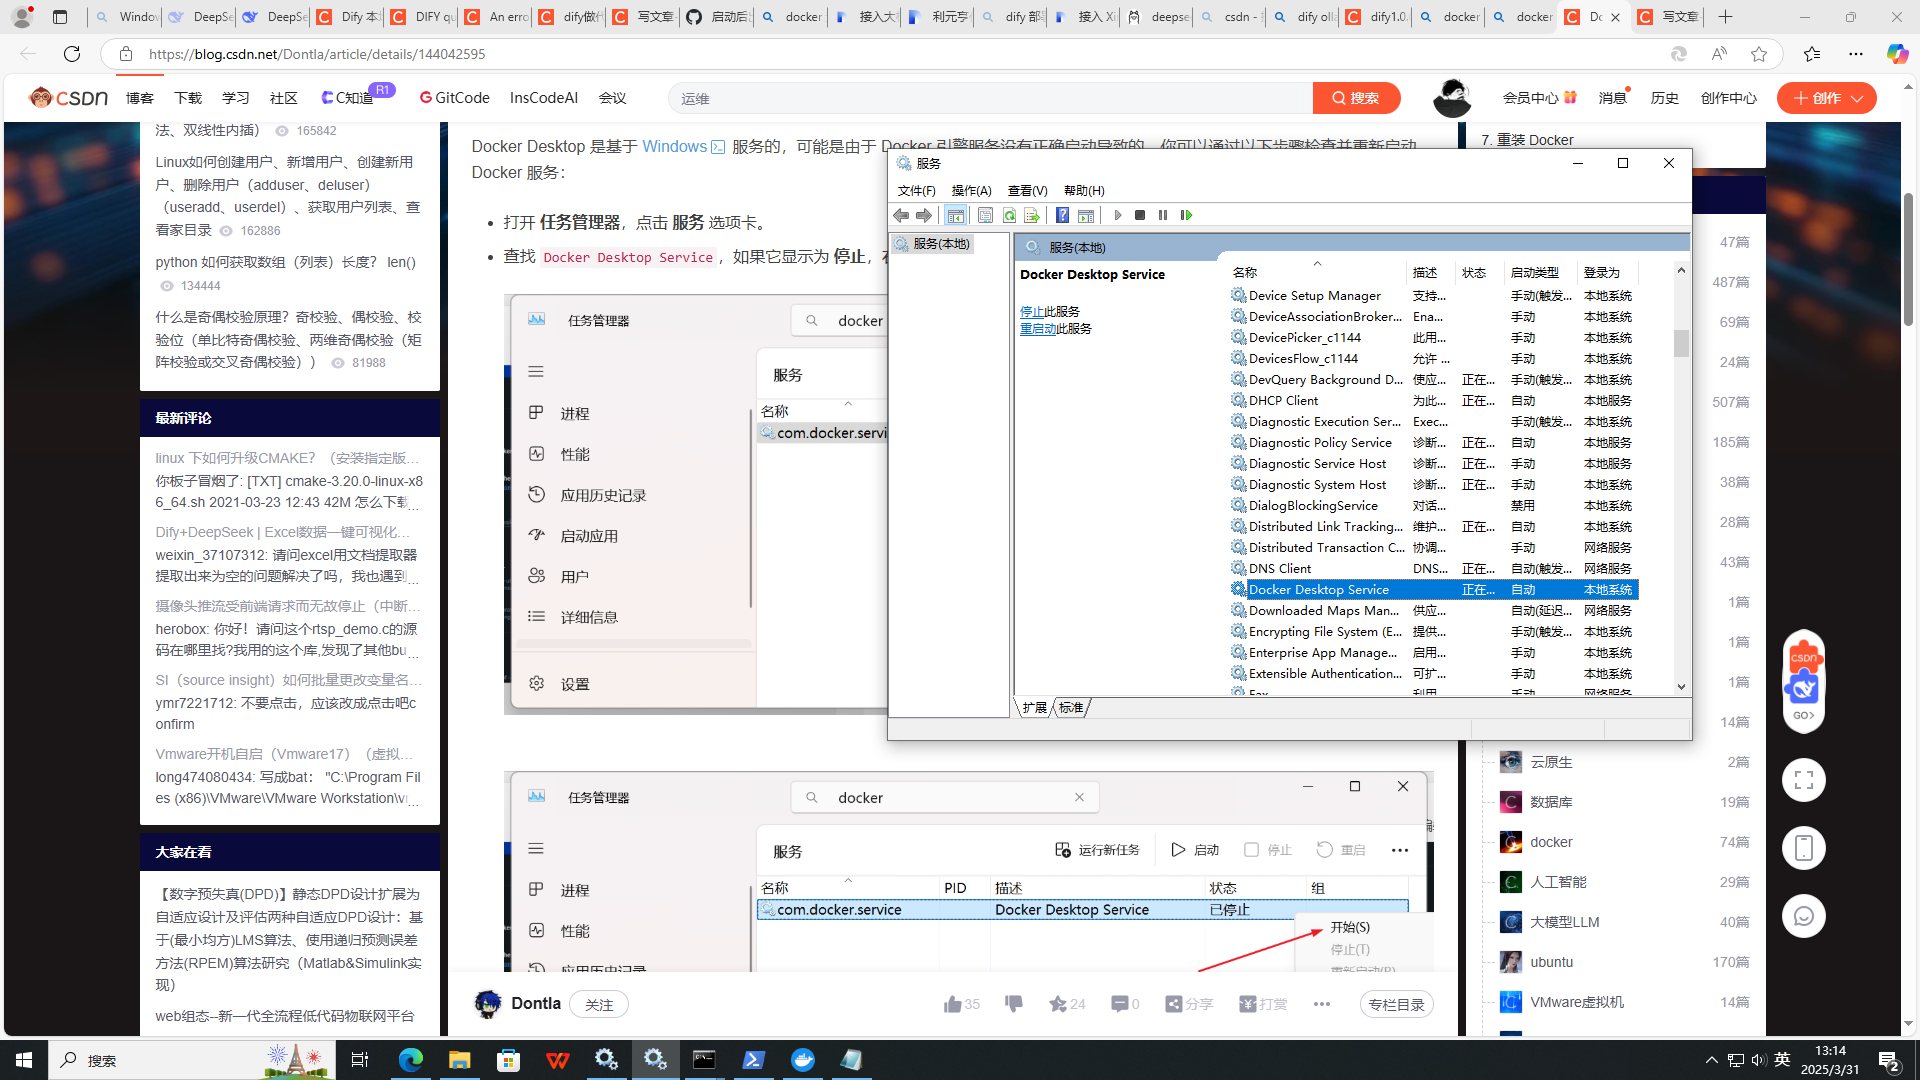Image resolution: width=1920 pixels, height=1080 pixels.
Task: Click the Pause Service toolbar icon
Action: pyautogui.click(x=1163, y=215)
